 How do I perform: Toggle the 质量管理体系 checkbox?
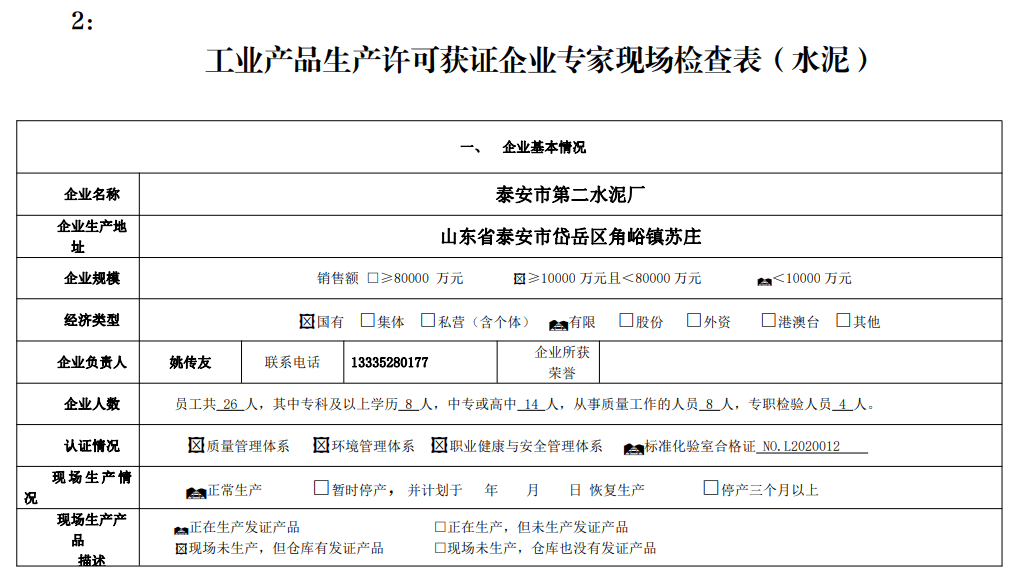(196, 445)
